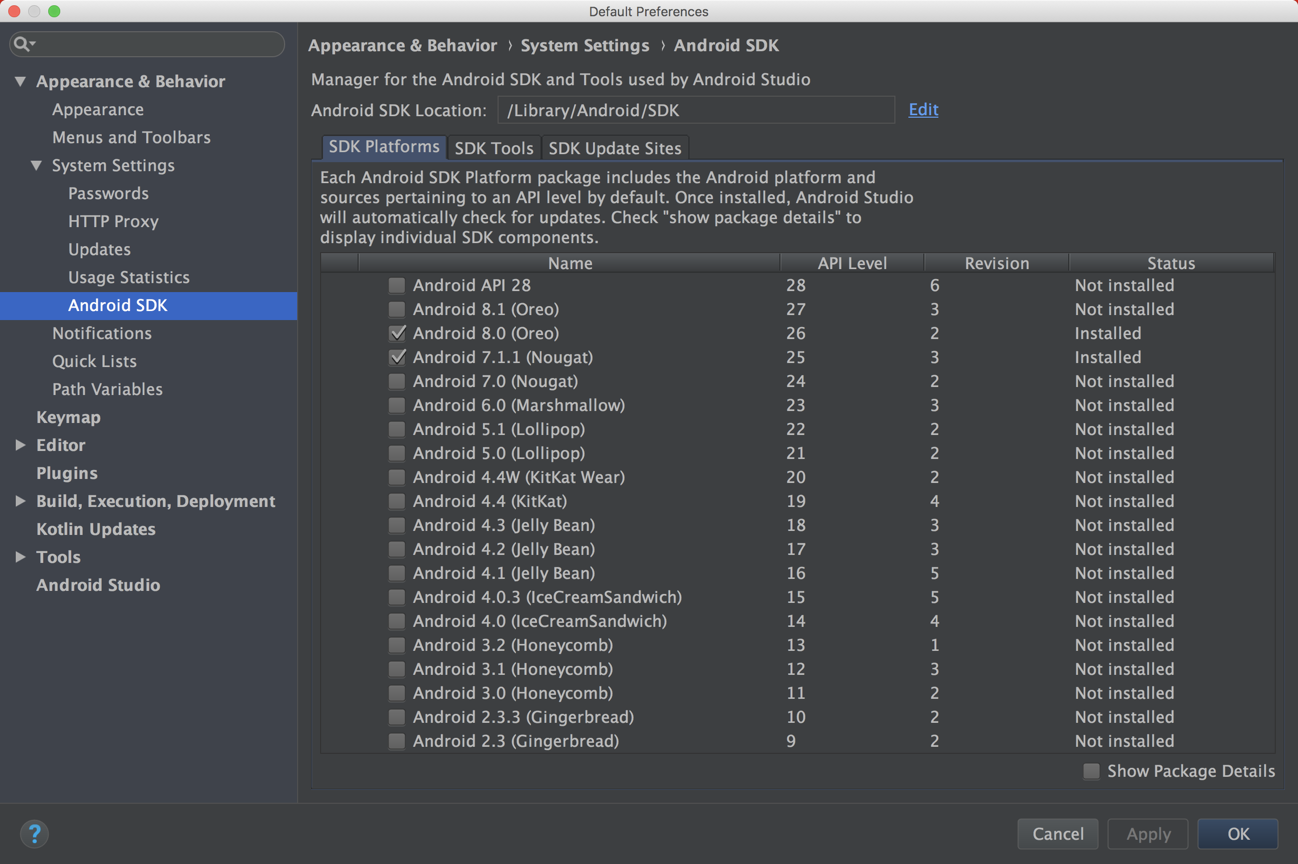The width and height of the screenshot is (1298, 864).
Task: Sort by the Status column header
Action: coord(1171,263)
